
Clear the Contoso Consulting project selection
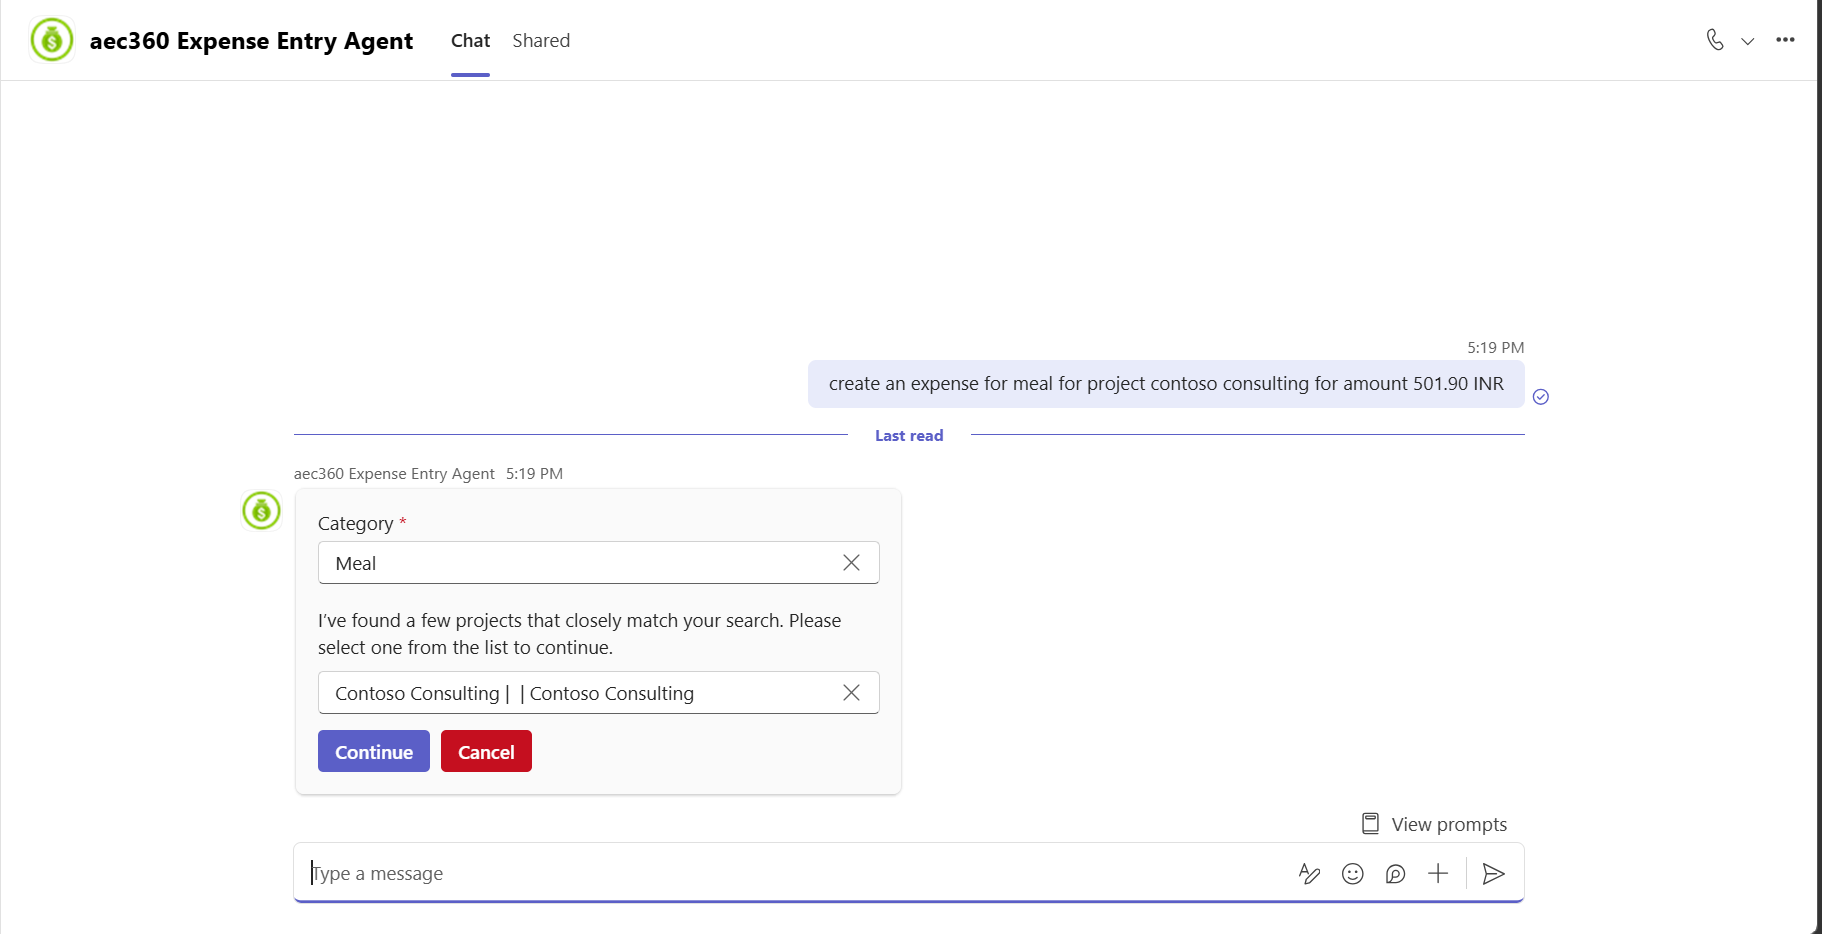coord(851,693)
